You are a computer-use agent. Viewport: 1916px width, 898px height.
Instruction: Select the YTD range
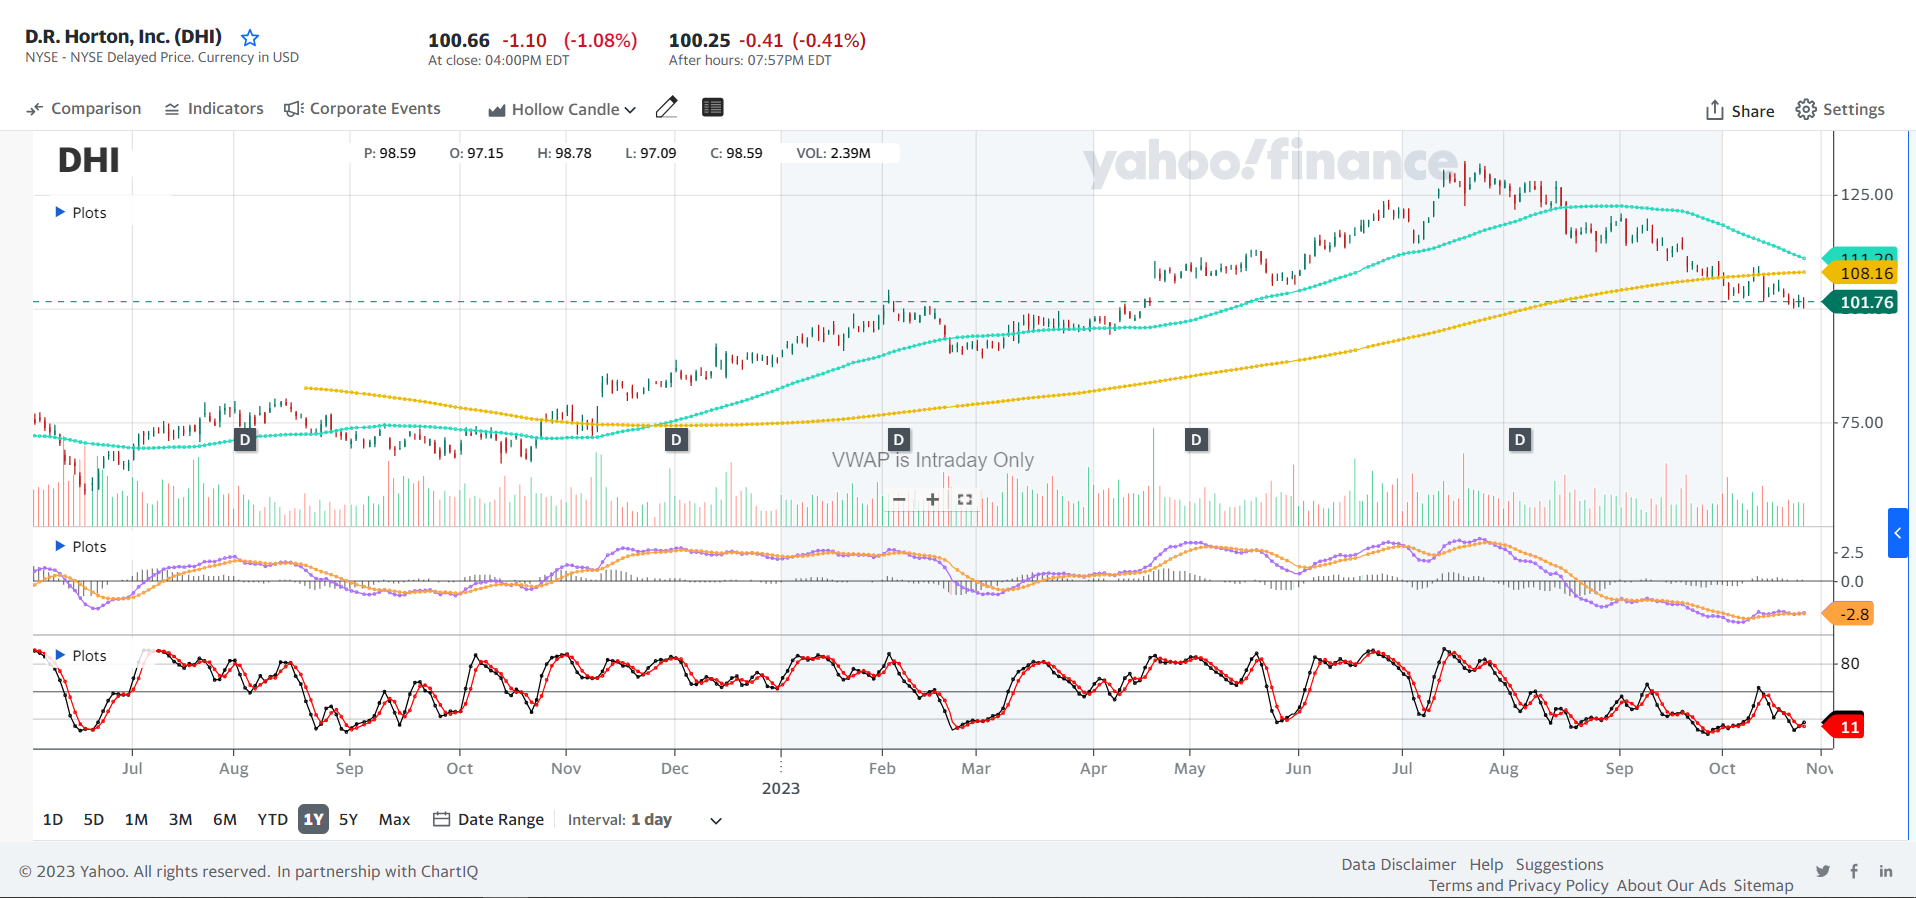coord(272,819)
